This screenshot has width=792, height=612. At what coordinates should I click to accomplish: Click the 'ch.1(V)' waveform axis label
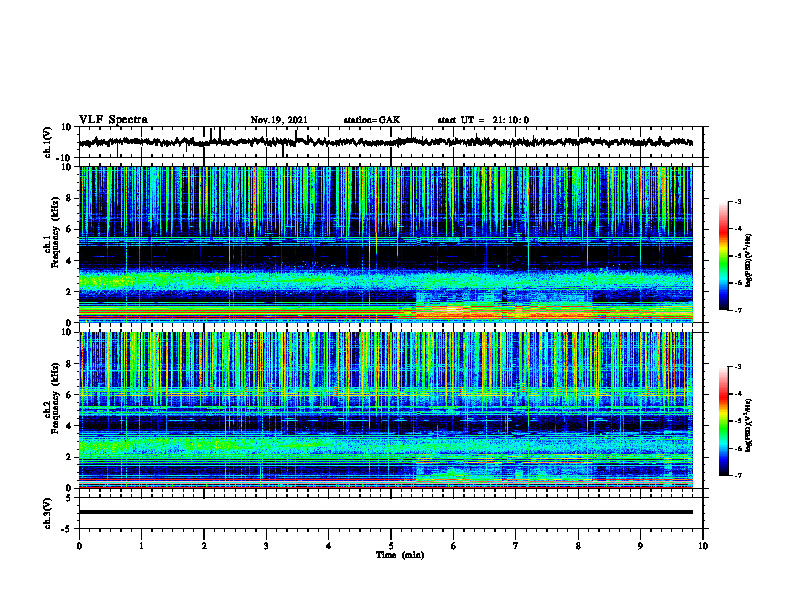tap(48, 142)
